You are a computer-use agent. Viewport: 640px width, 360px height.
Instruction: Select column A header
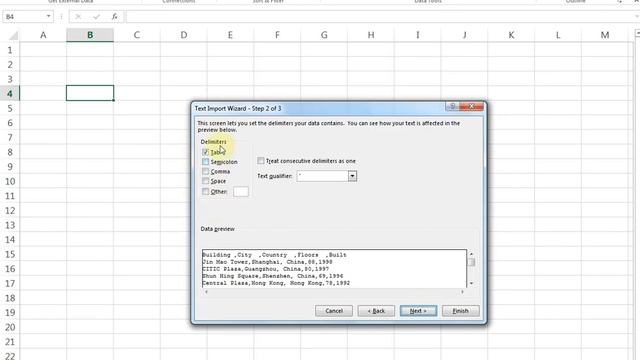(43, 35)
